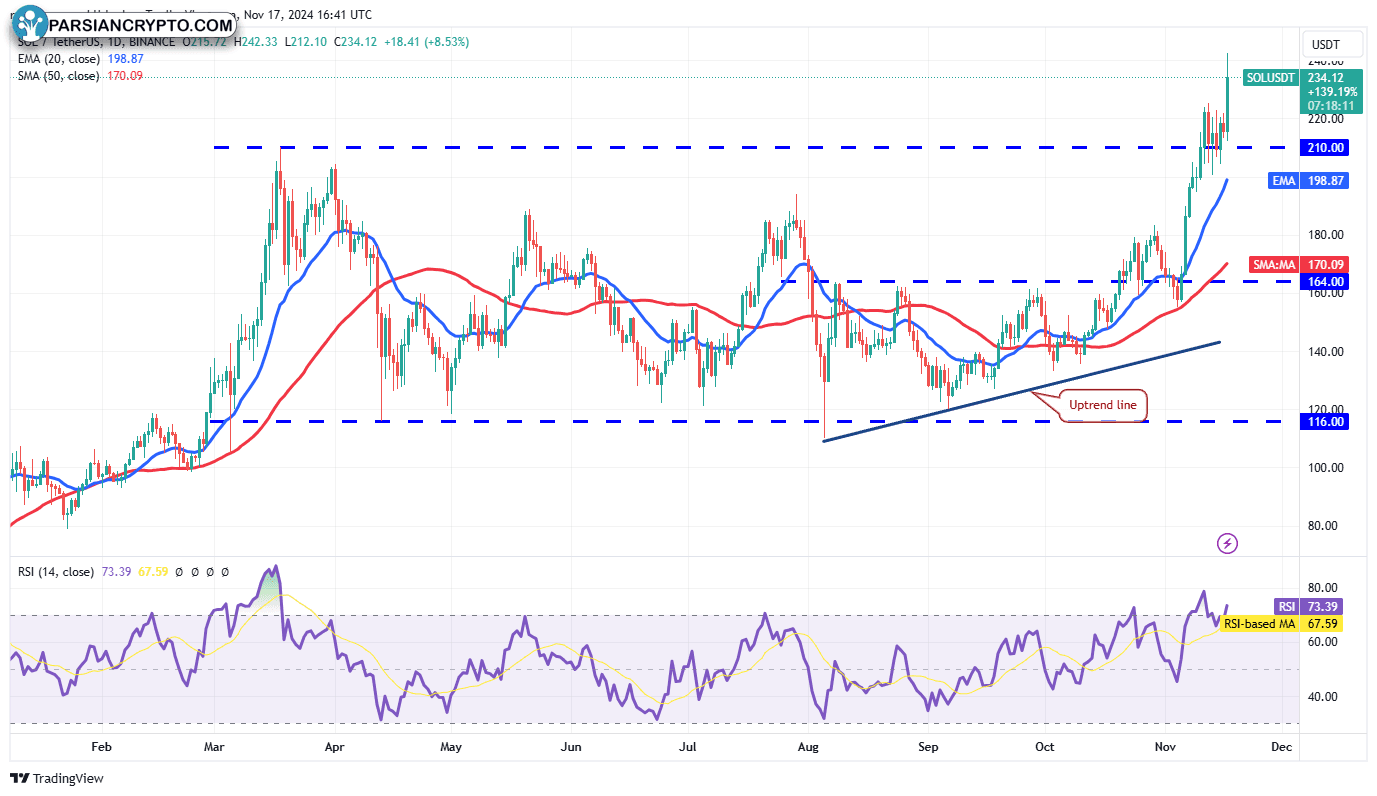The image size is (1377, 796).
Task: Click the Mar label on time axis
Action: tap(213, 747)
